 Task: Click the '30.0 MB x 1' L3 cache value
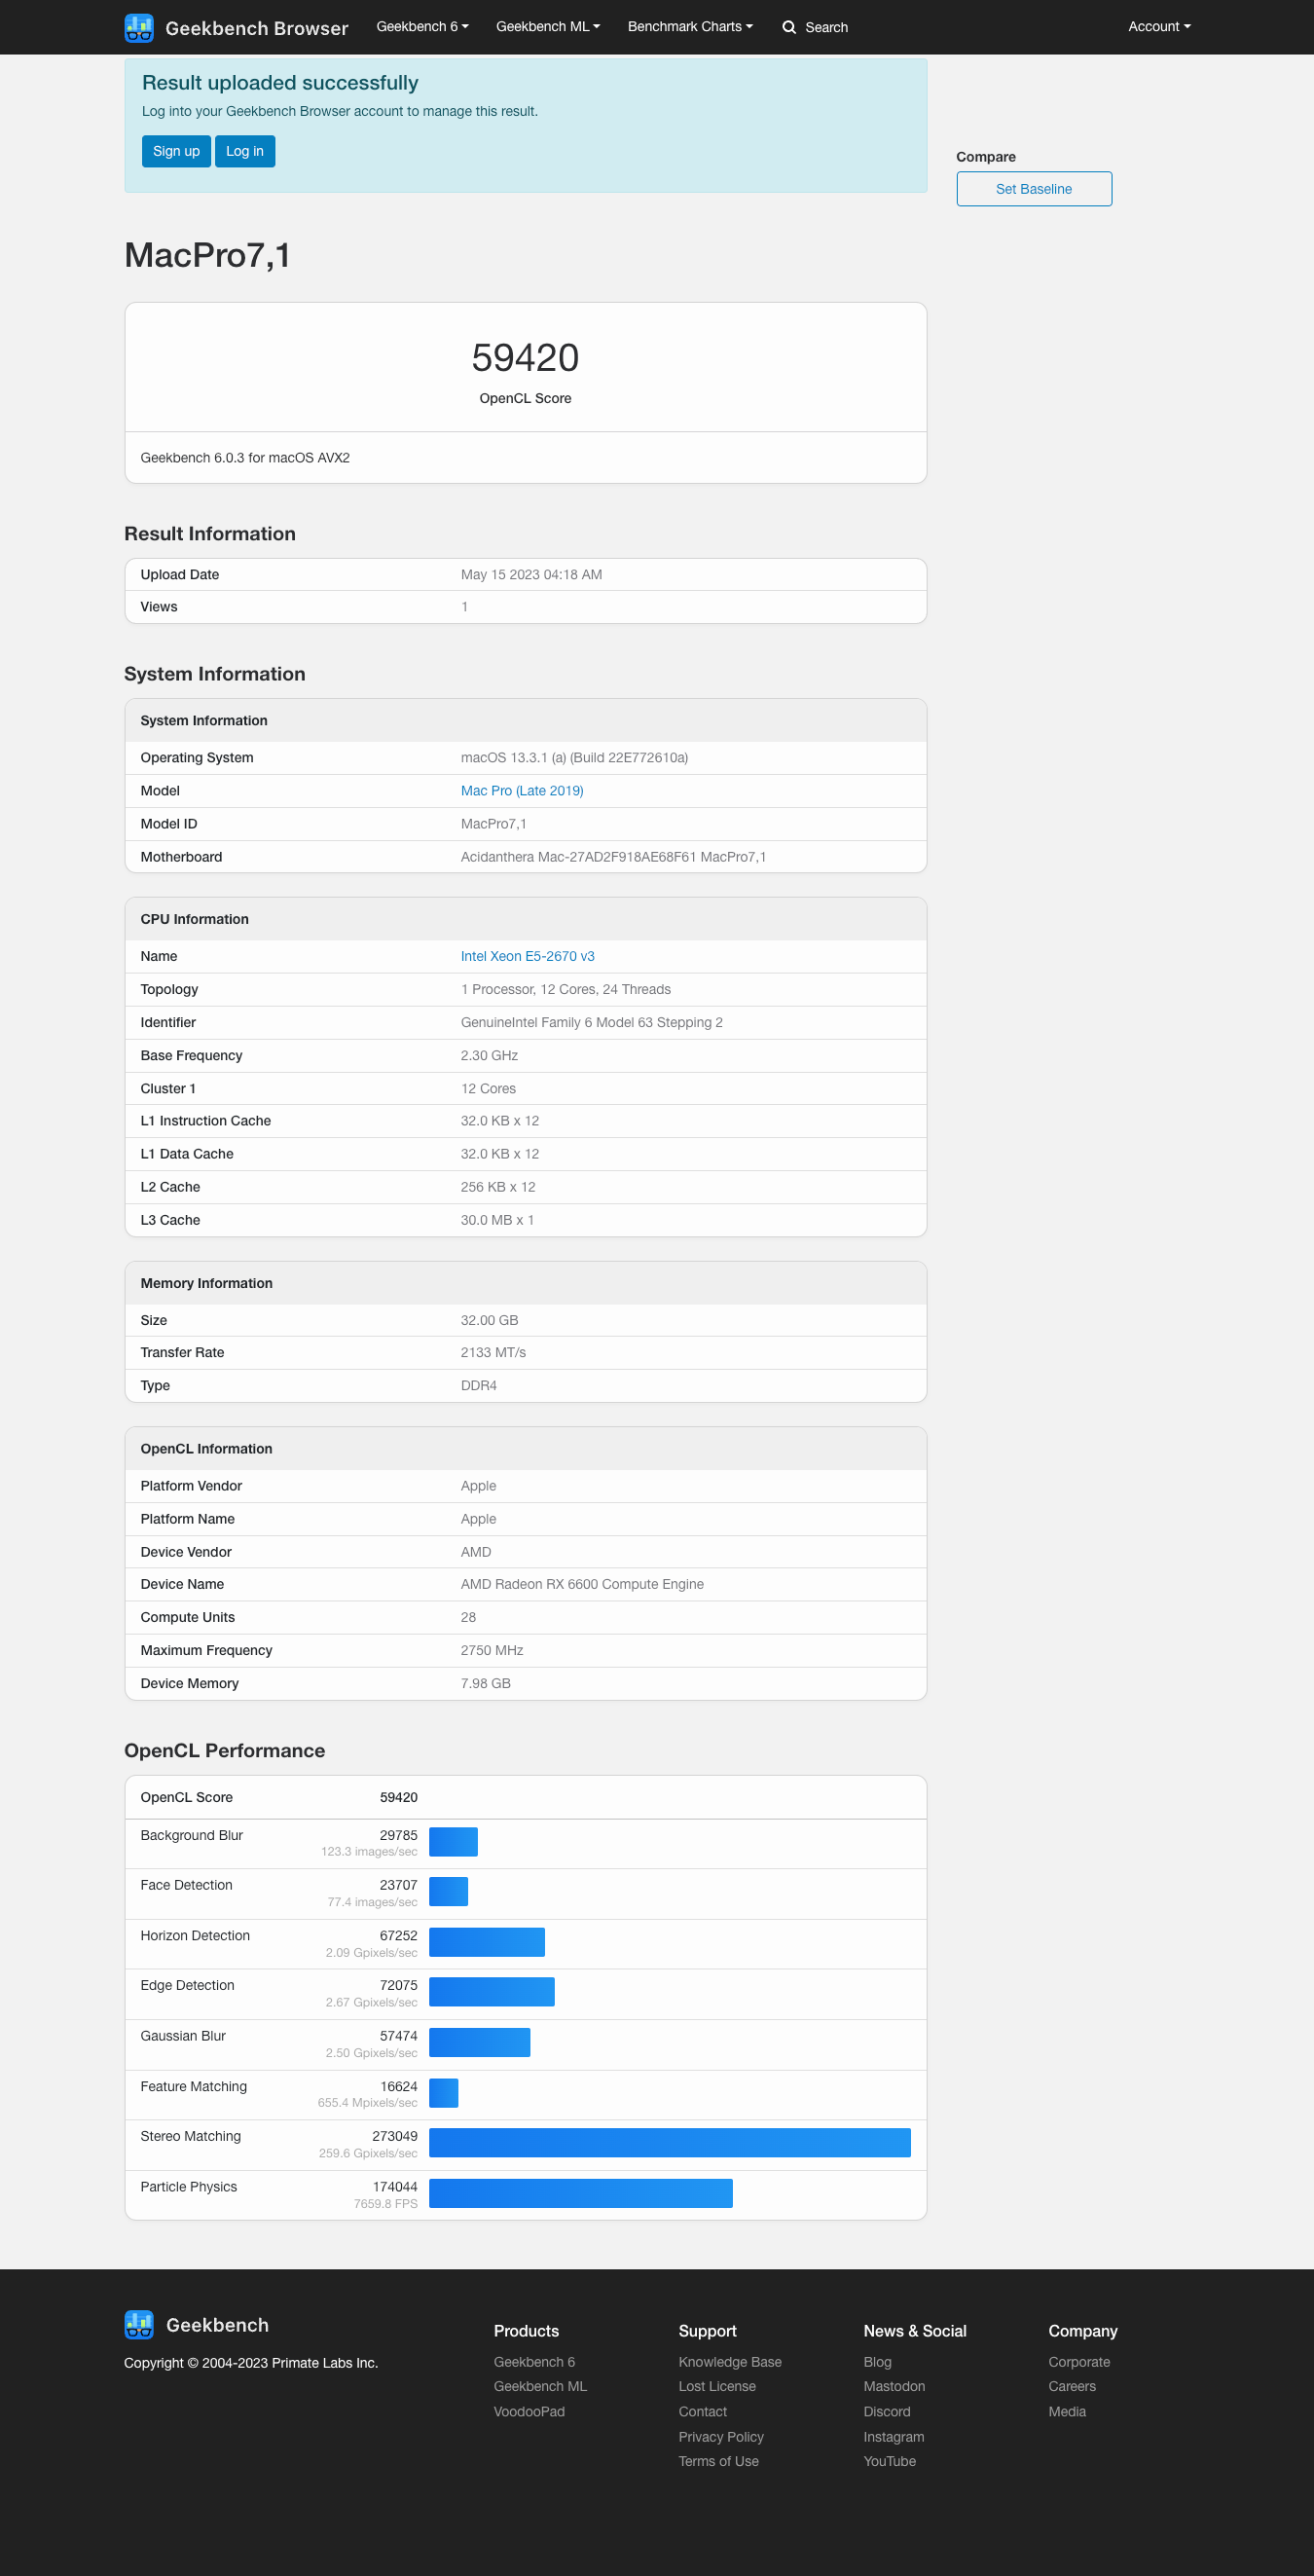497,1221
